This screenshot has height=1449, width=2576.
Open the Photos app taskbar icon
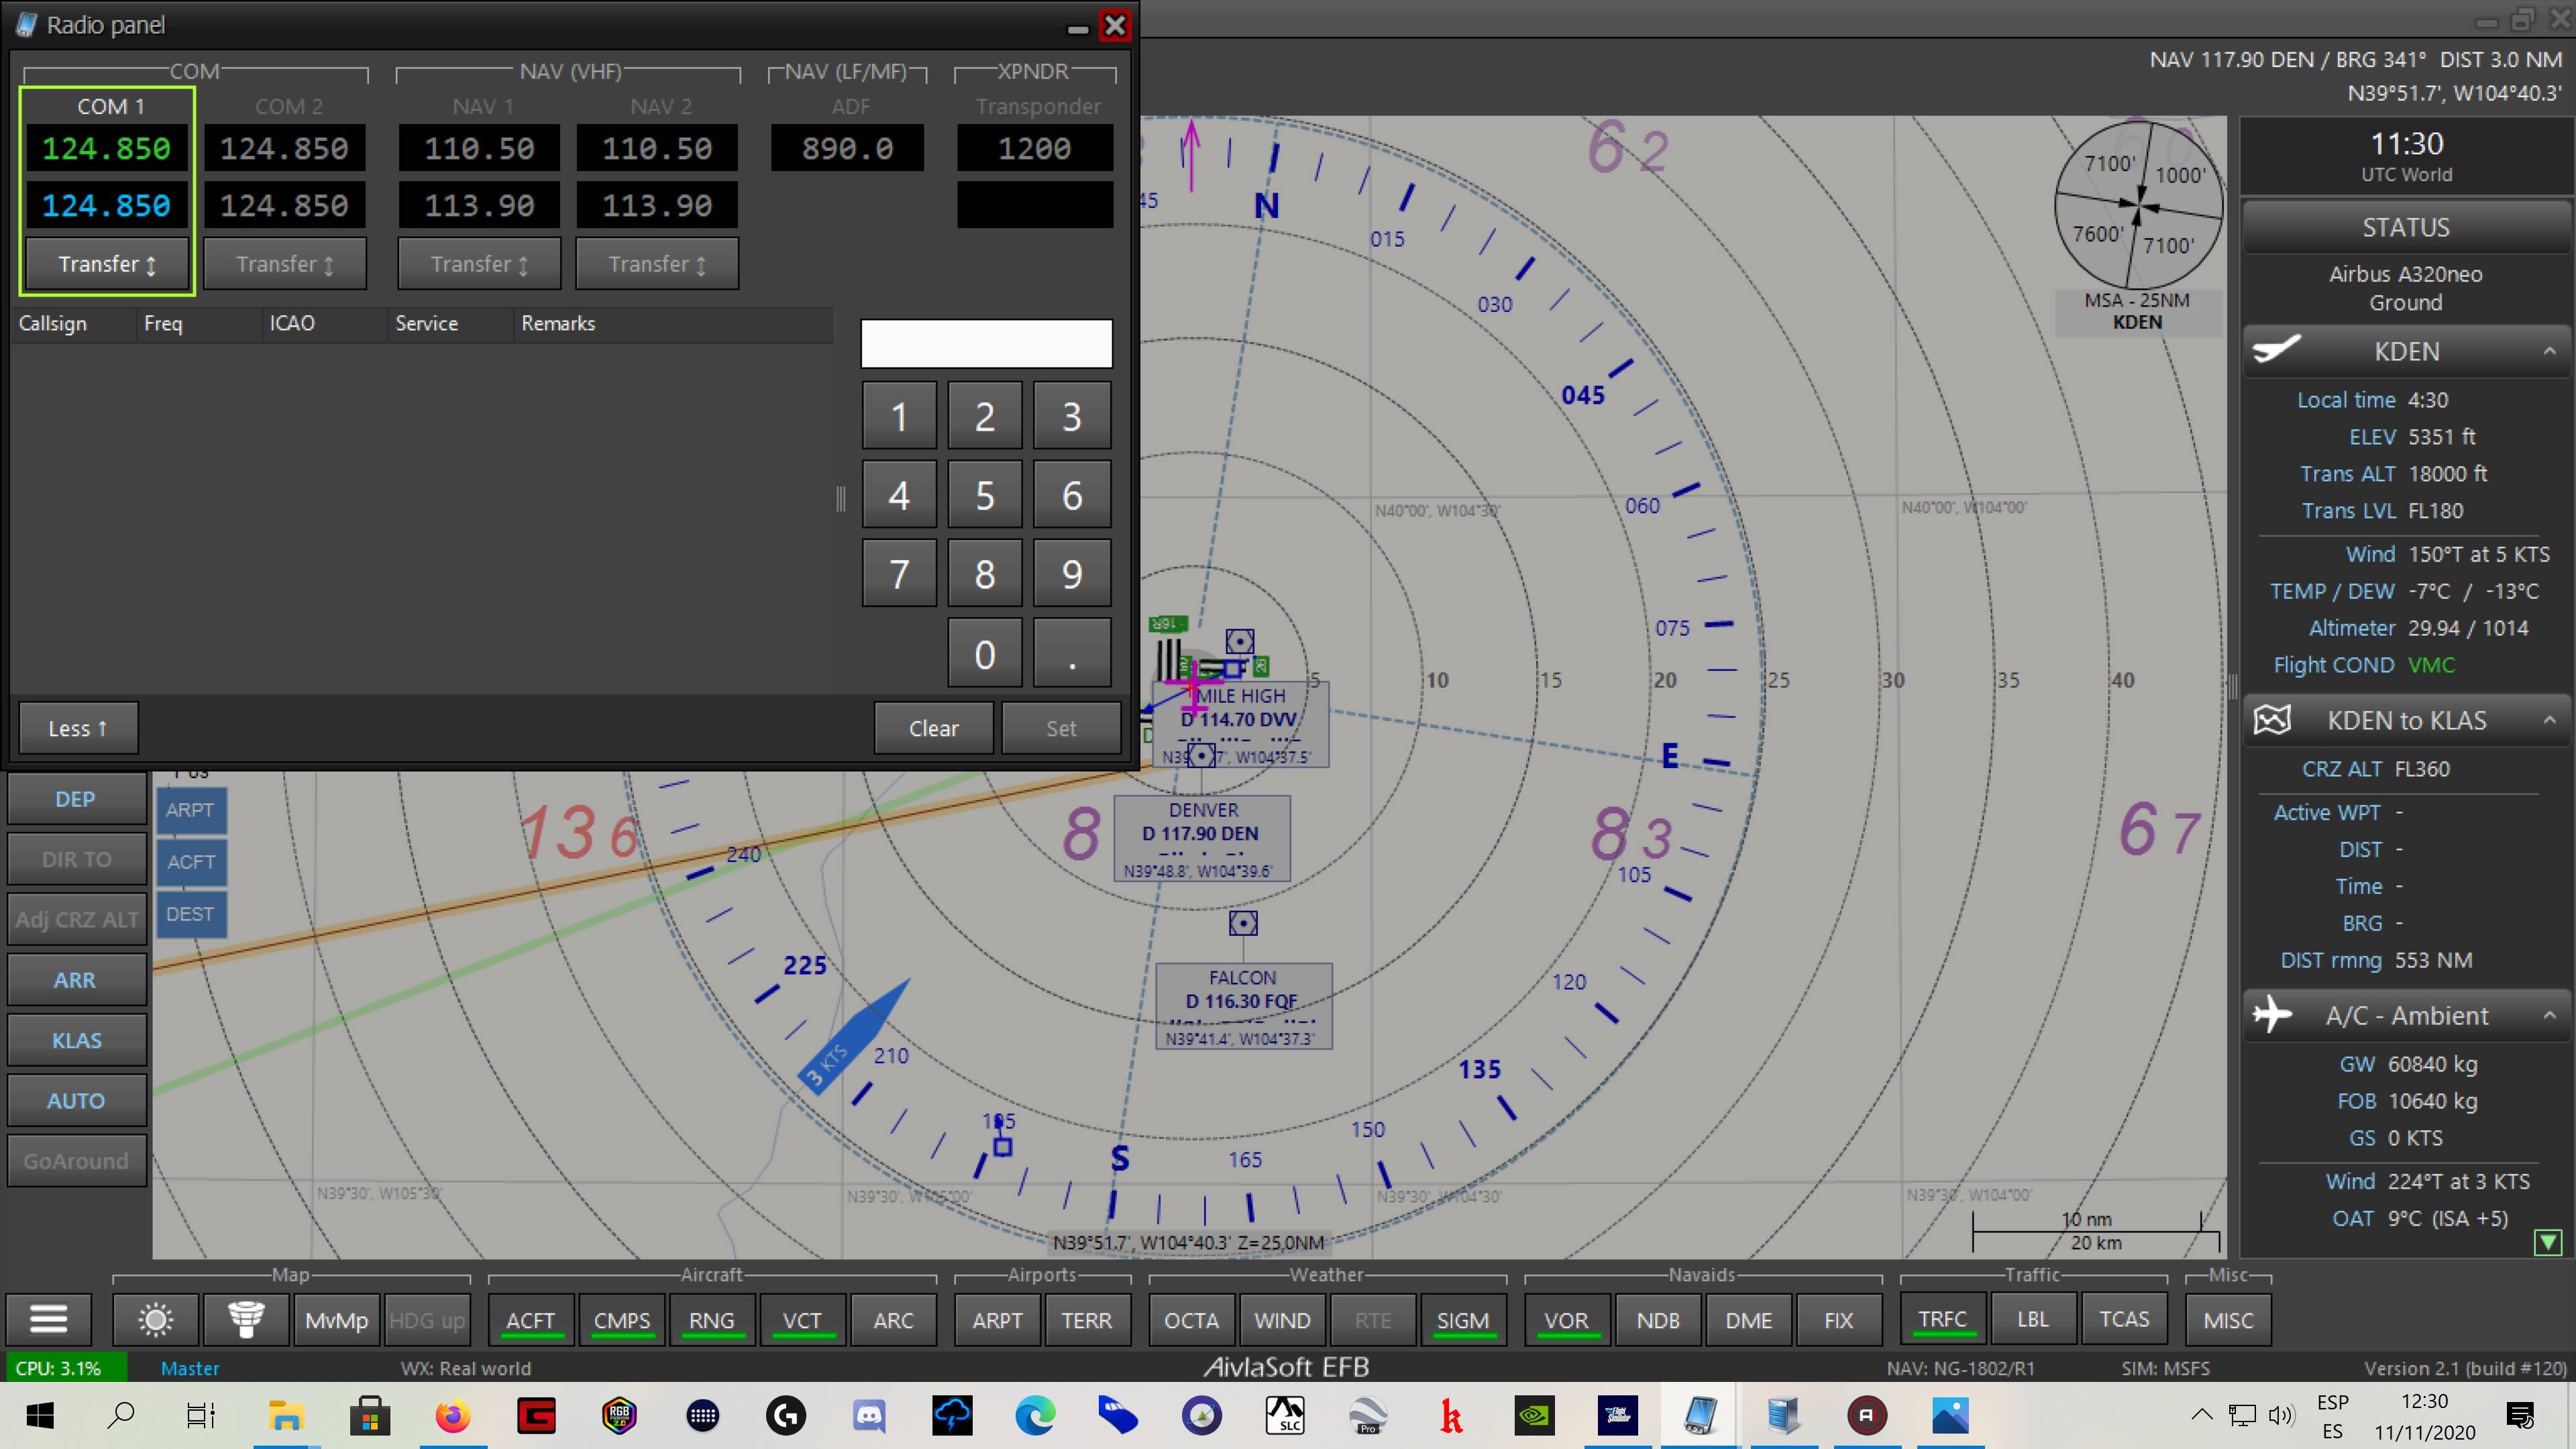tap(1950, 1415)
